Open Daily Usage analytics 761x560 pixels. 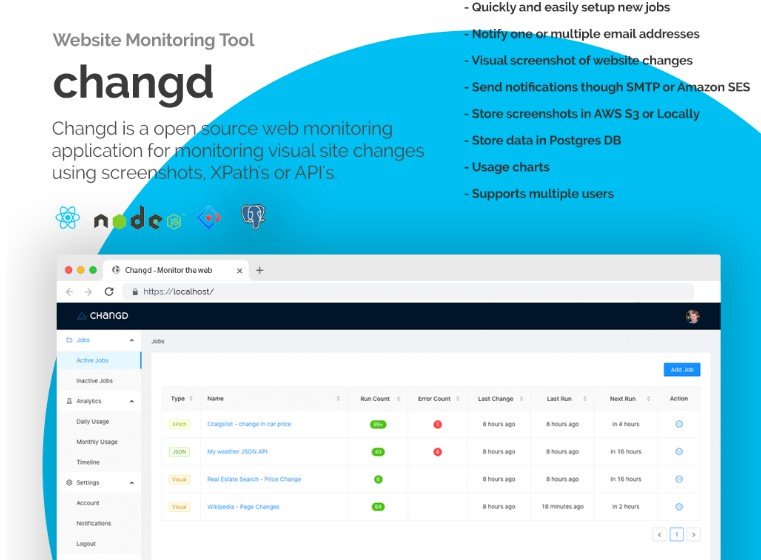(x=99, y=421)
